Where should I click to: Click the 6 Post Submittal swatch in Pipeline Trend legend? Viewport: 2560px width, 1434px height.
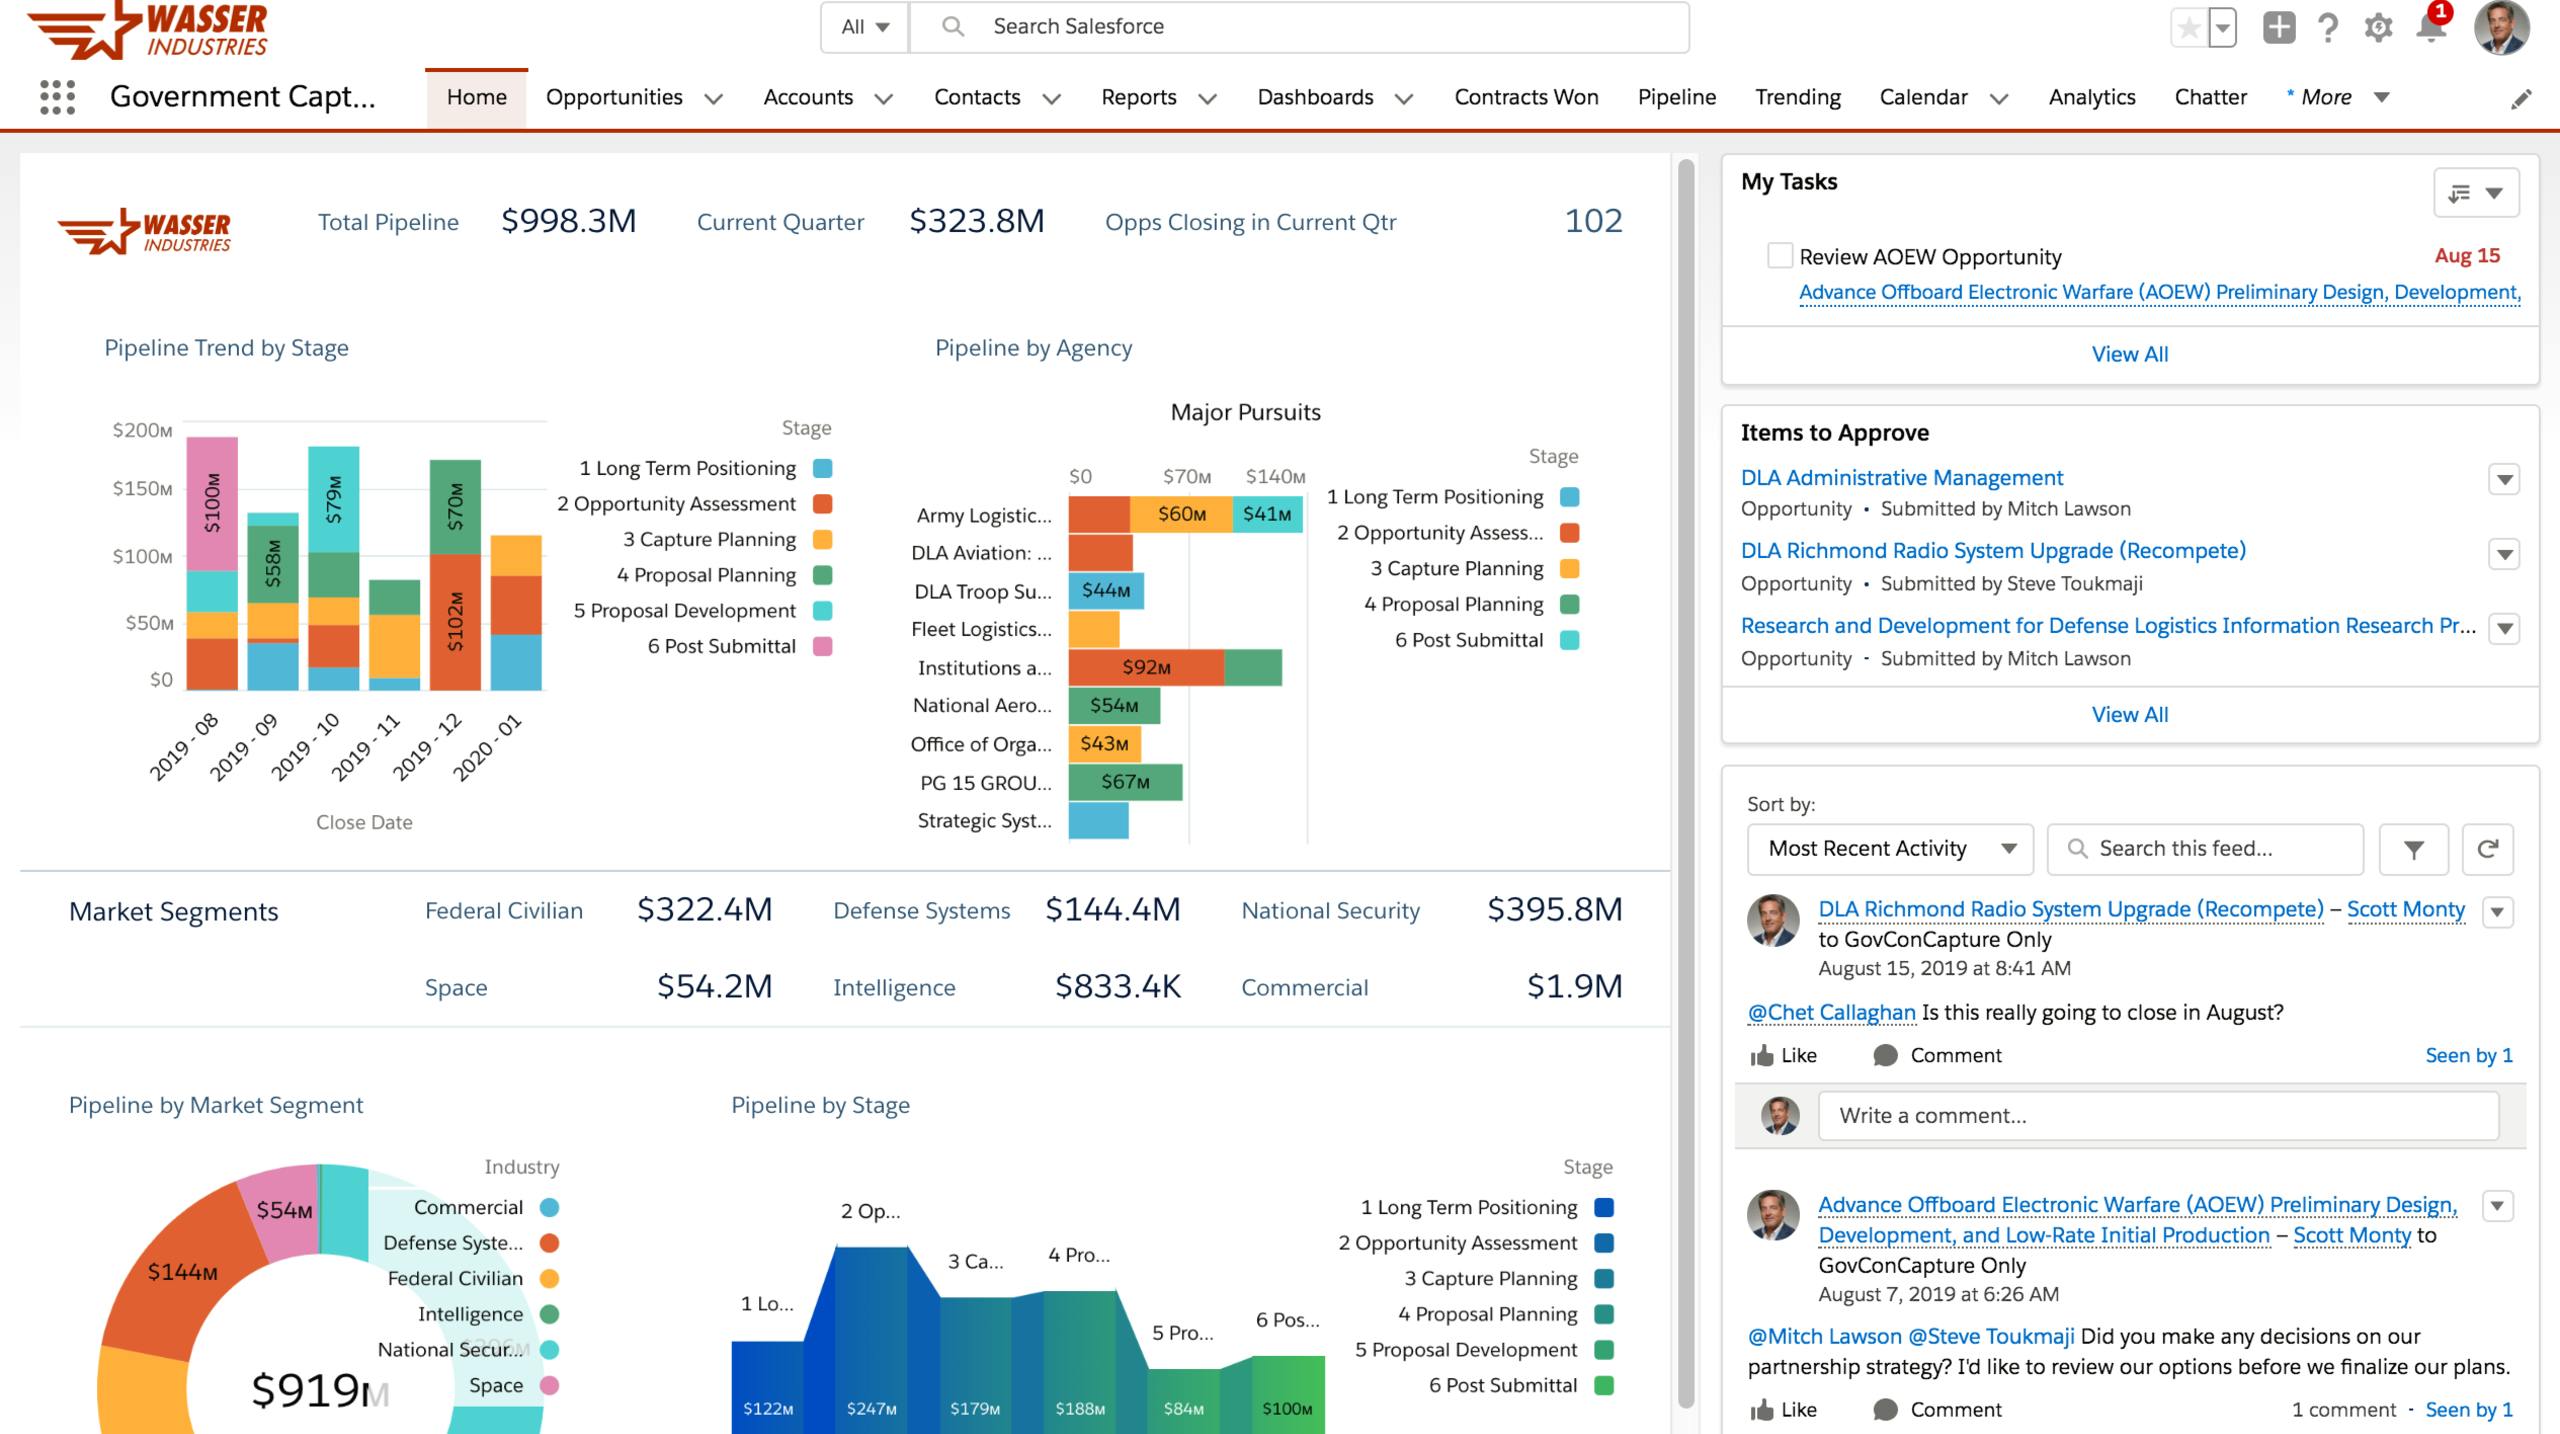click(x=822, y=646)
